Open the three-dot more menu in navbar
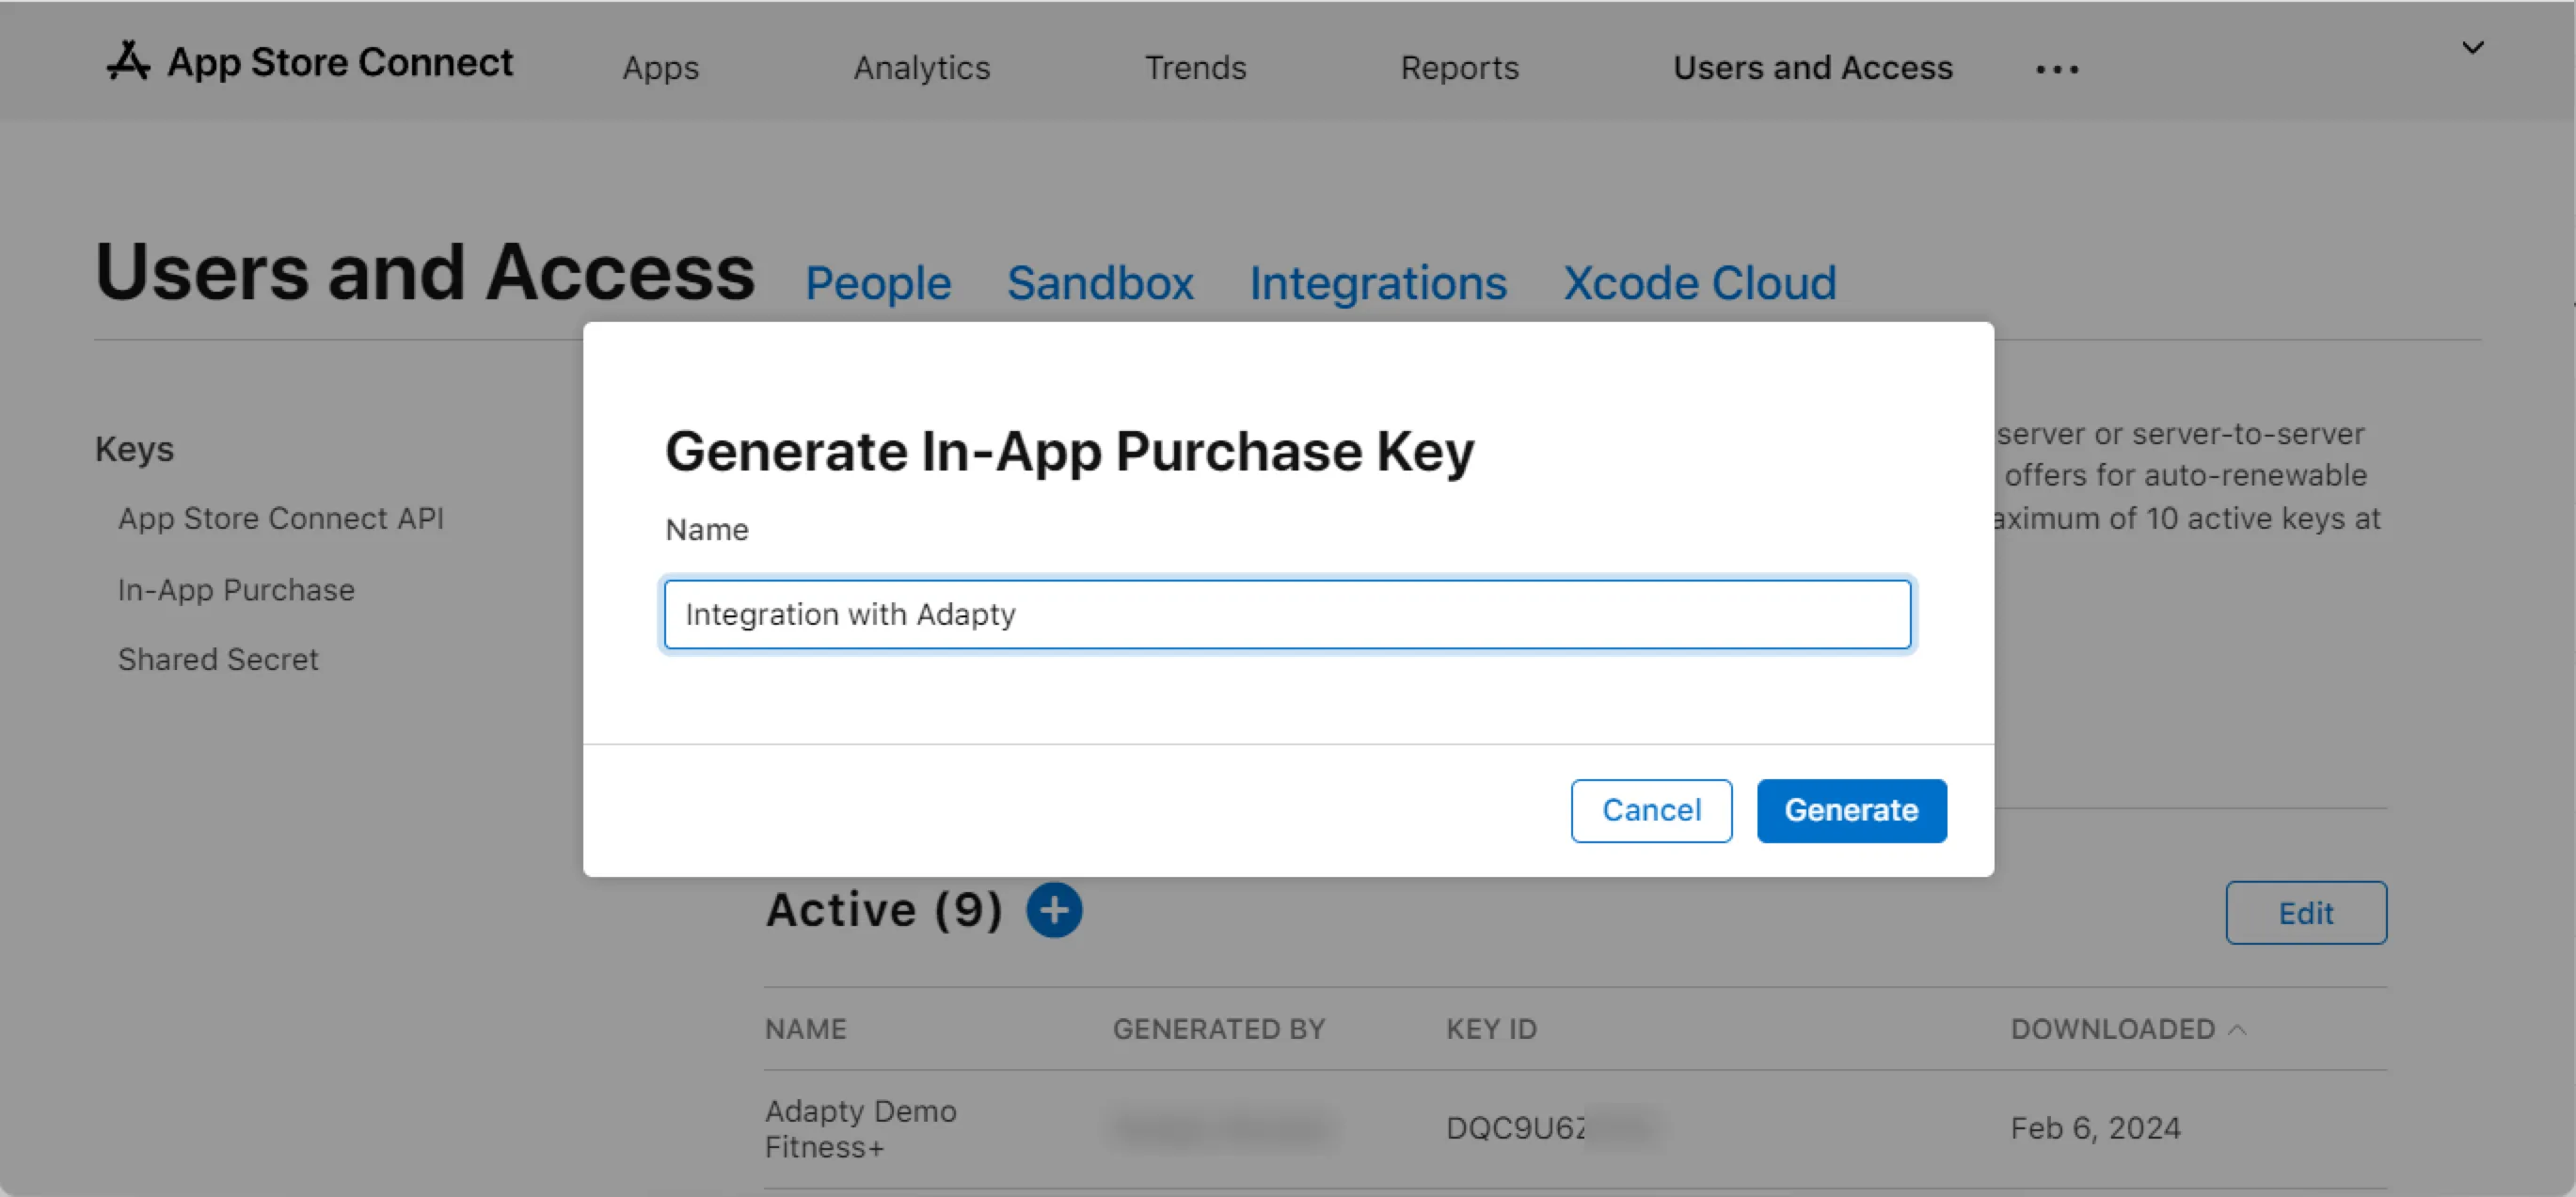Image resolution: width=2576 pixels, height=1197 pixels. 2057,69
